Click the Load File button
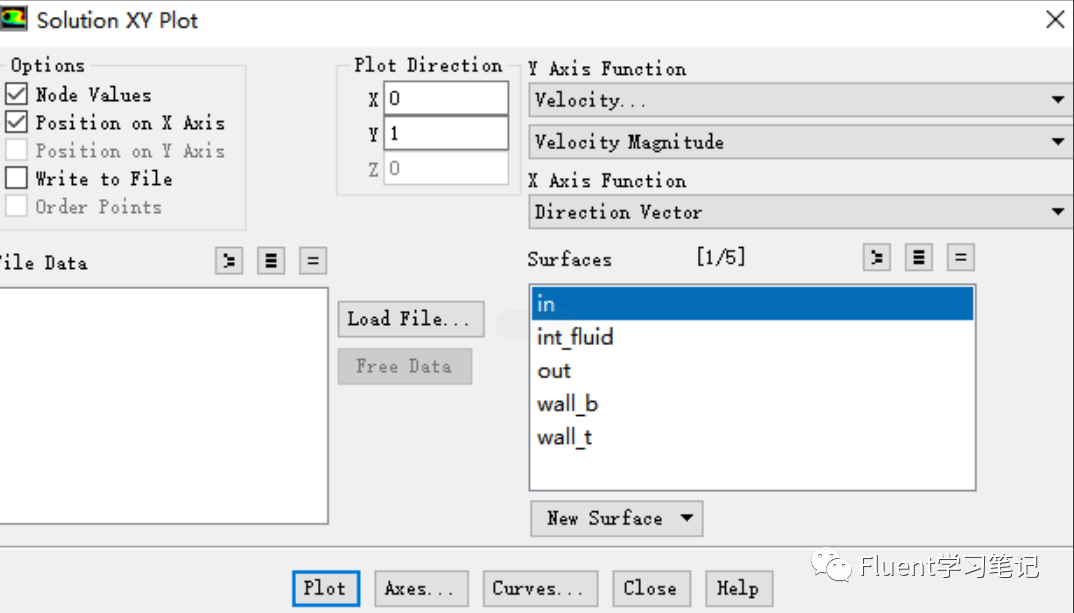 click(410, 319)
